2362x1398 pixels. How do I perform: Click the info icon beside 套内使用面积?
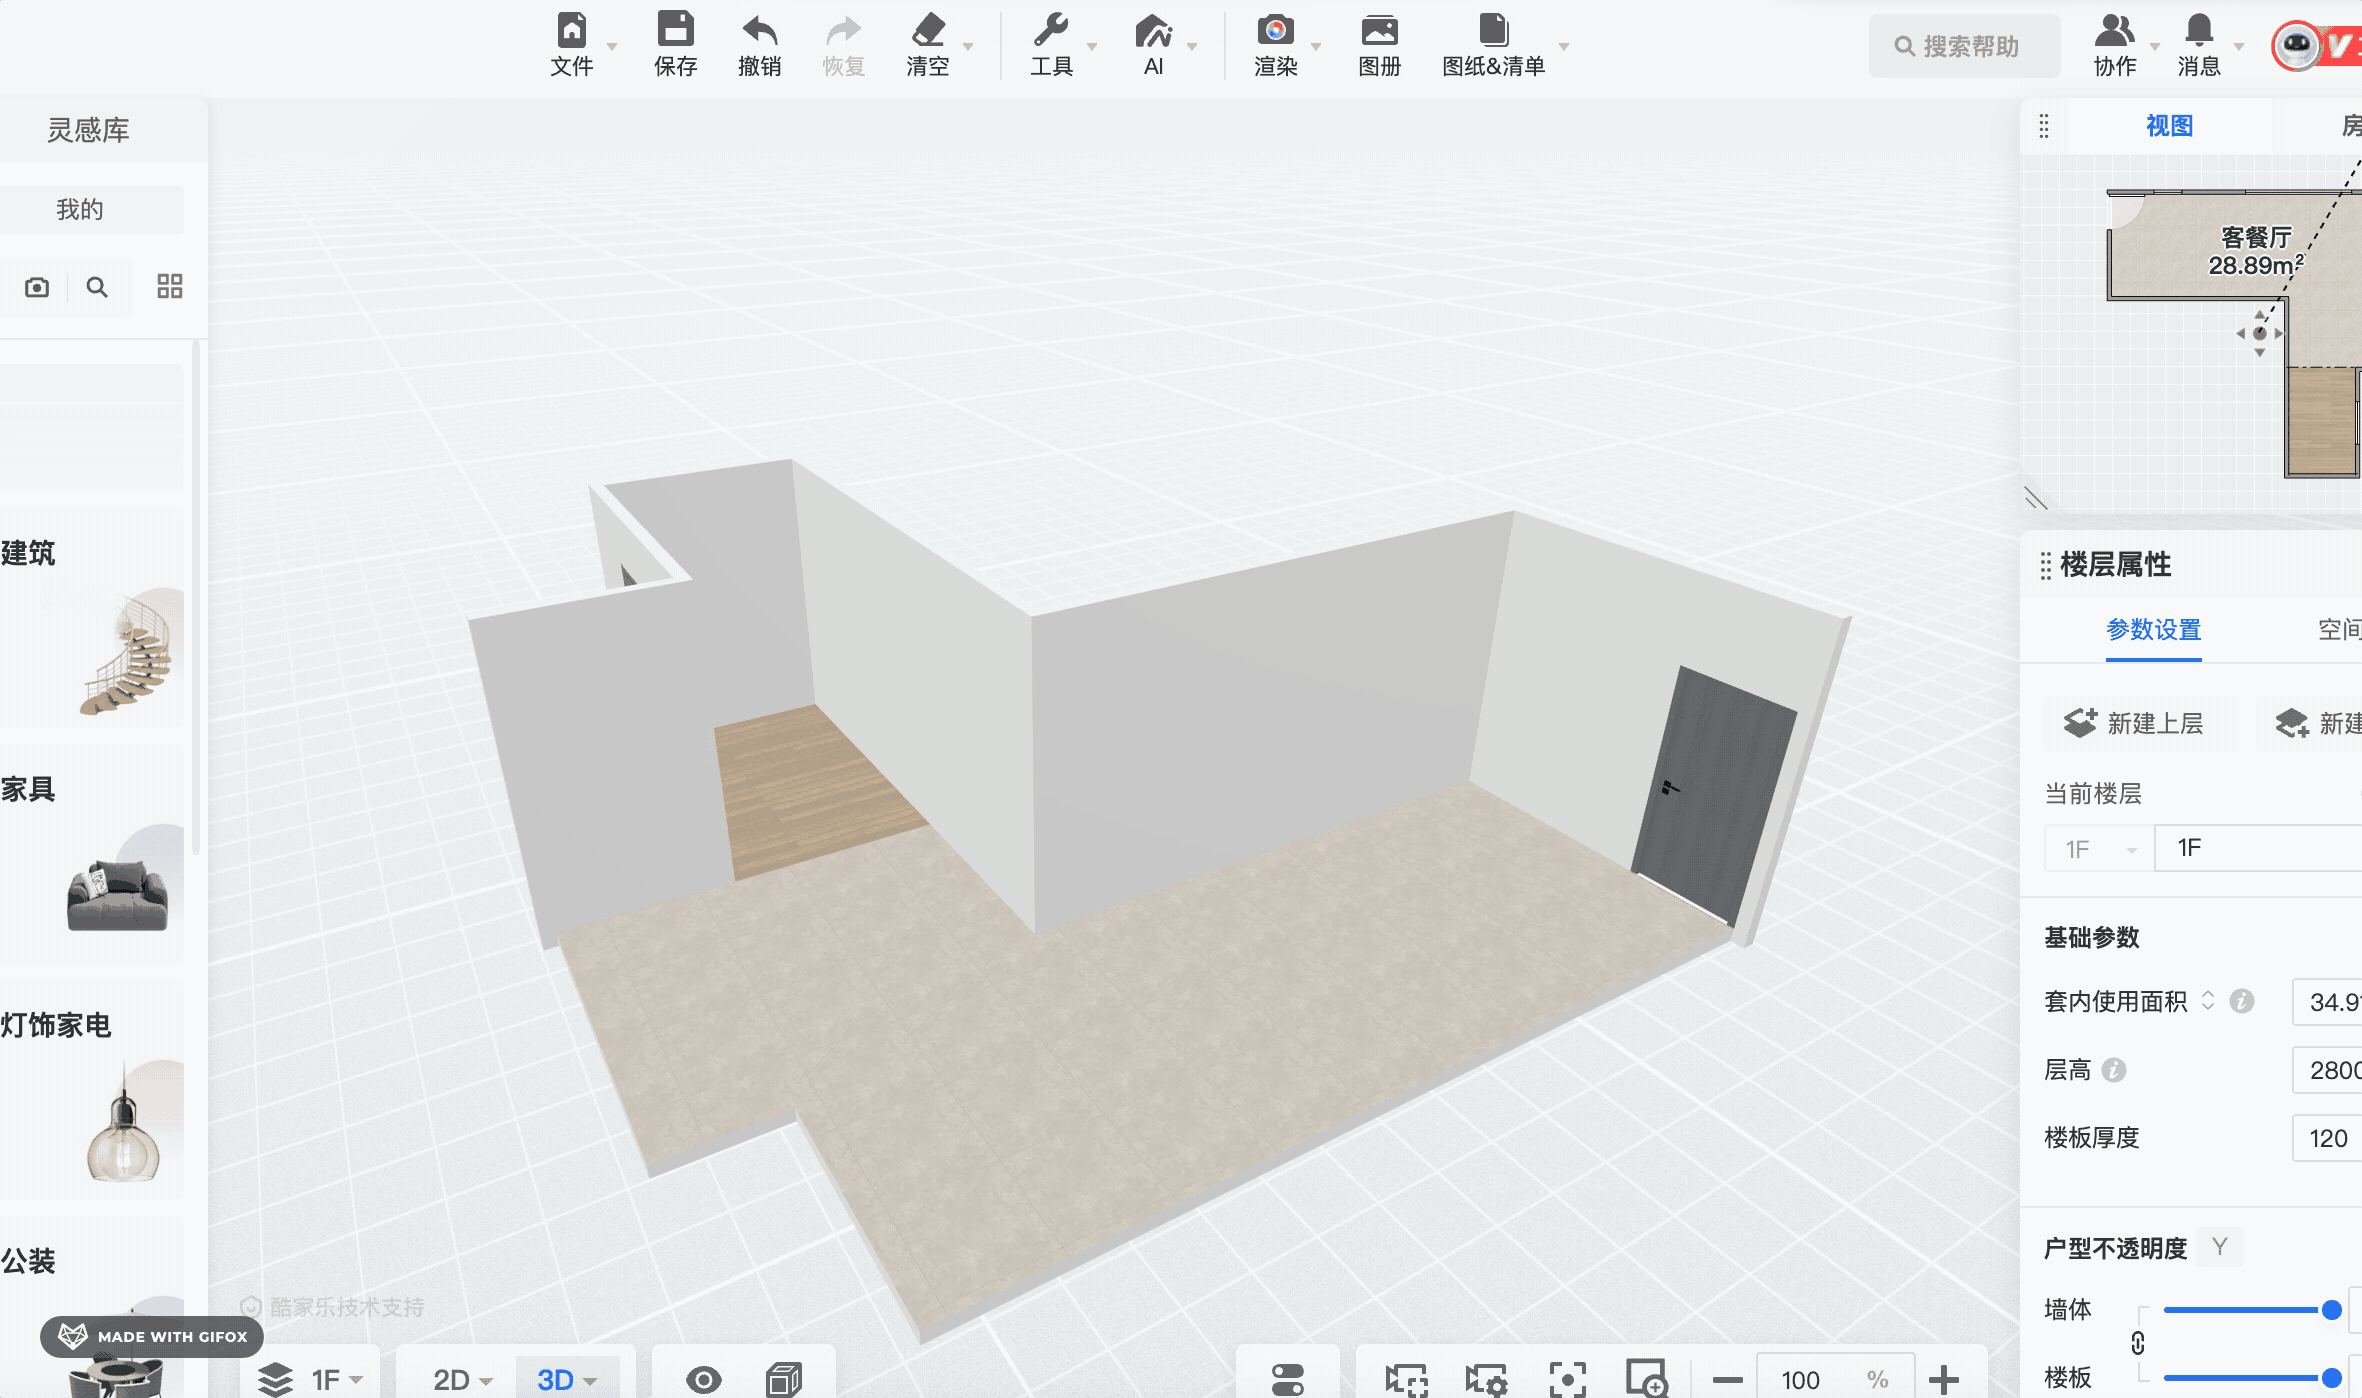2242,1001
